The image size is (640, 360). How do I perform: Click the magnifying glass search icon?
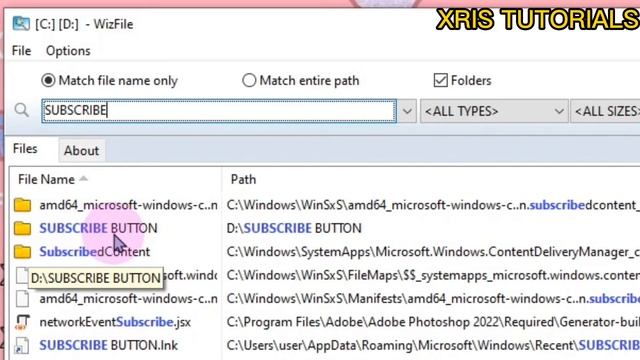click(22, 110)
